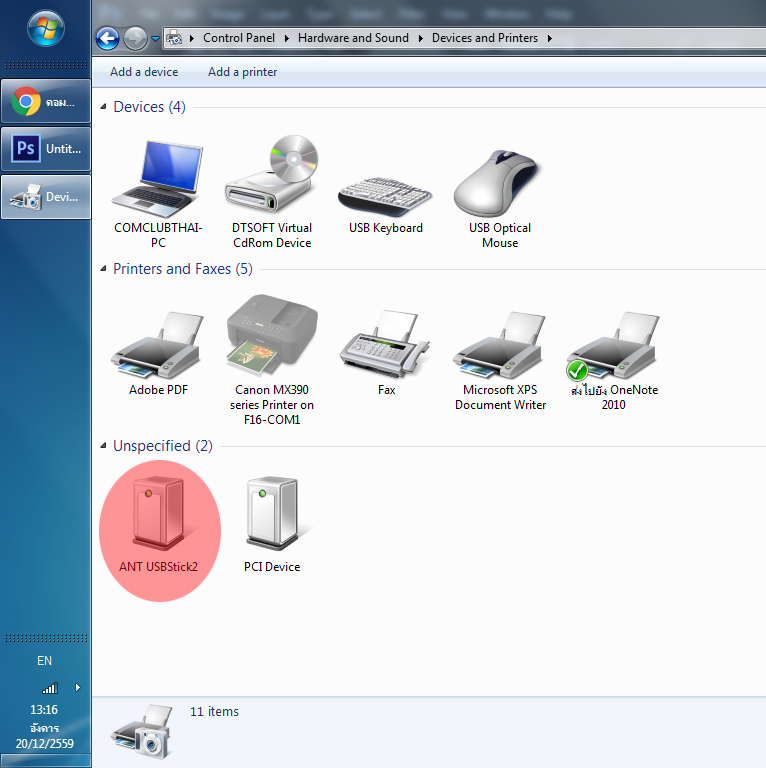Click the 13:16 clock in the tray
The image size is (766, 768).
tap(44, 710)
